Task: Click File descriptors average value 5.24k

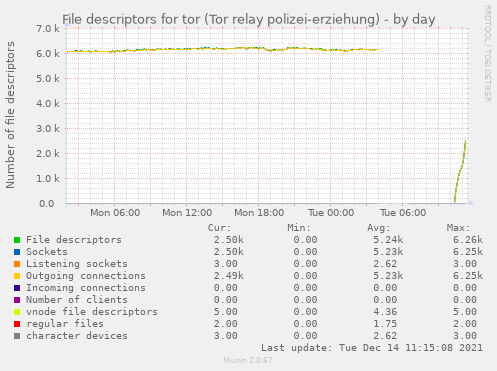Action: (x=388, y=240)
